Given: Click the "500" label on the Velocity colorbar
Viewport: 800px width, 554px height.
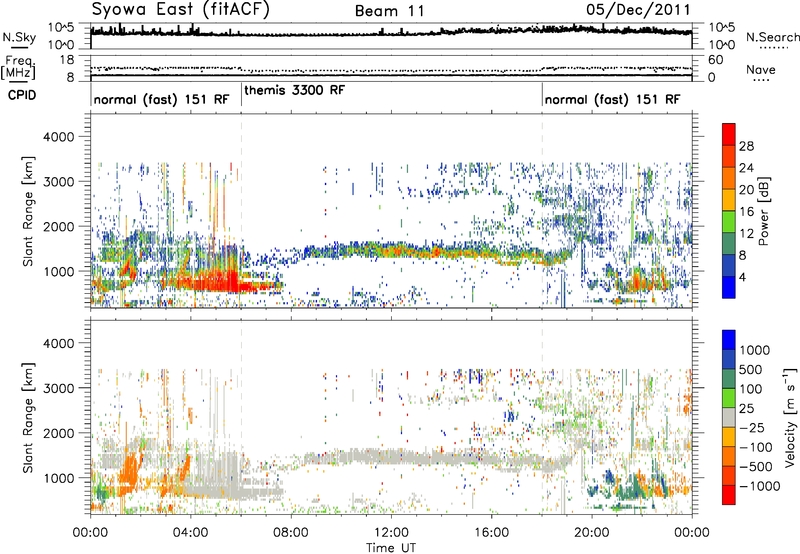Looking at the screenshot, I should (x=751, y=369).
